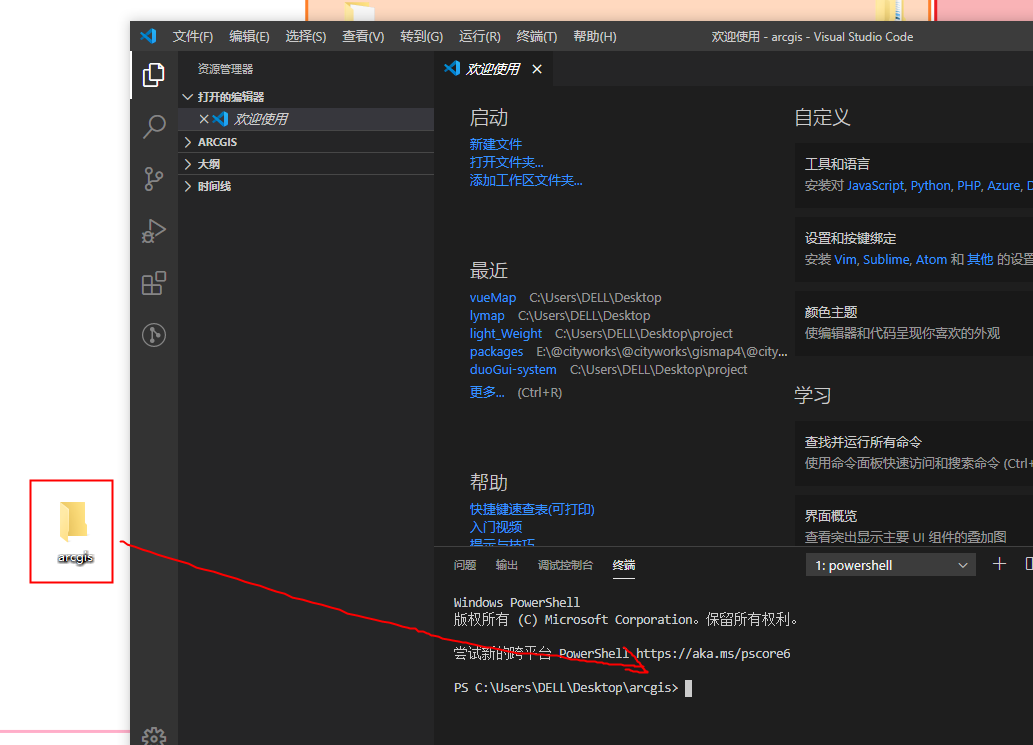Open recent project vueMap

click(x=493, y=298)
